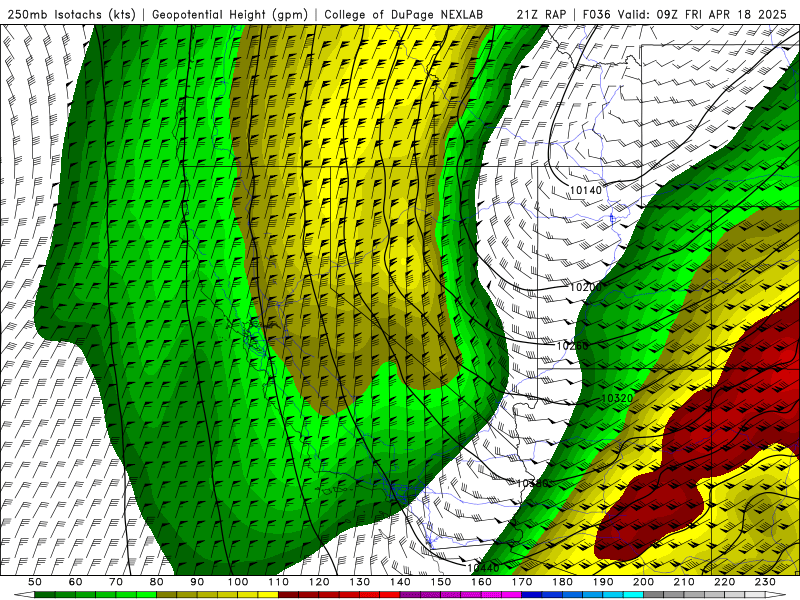The image size is (800, 600).
Task: Click the 10140 height contour label
Action: pos(586,190)
